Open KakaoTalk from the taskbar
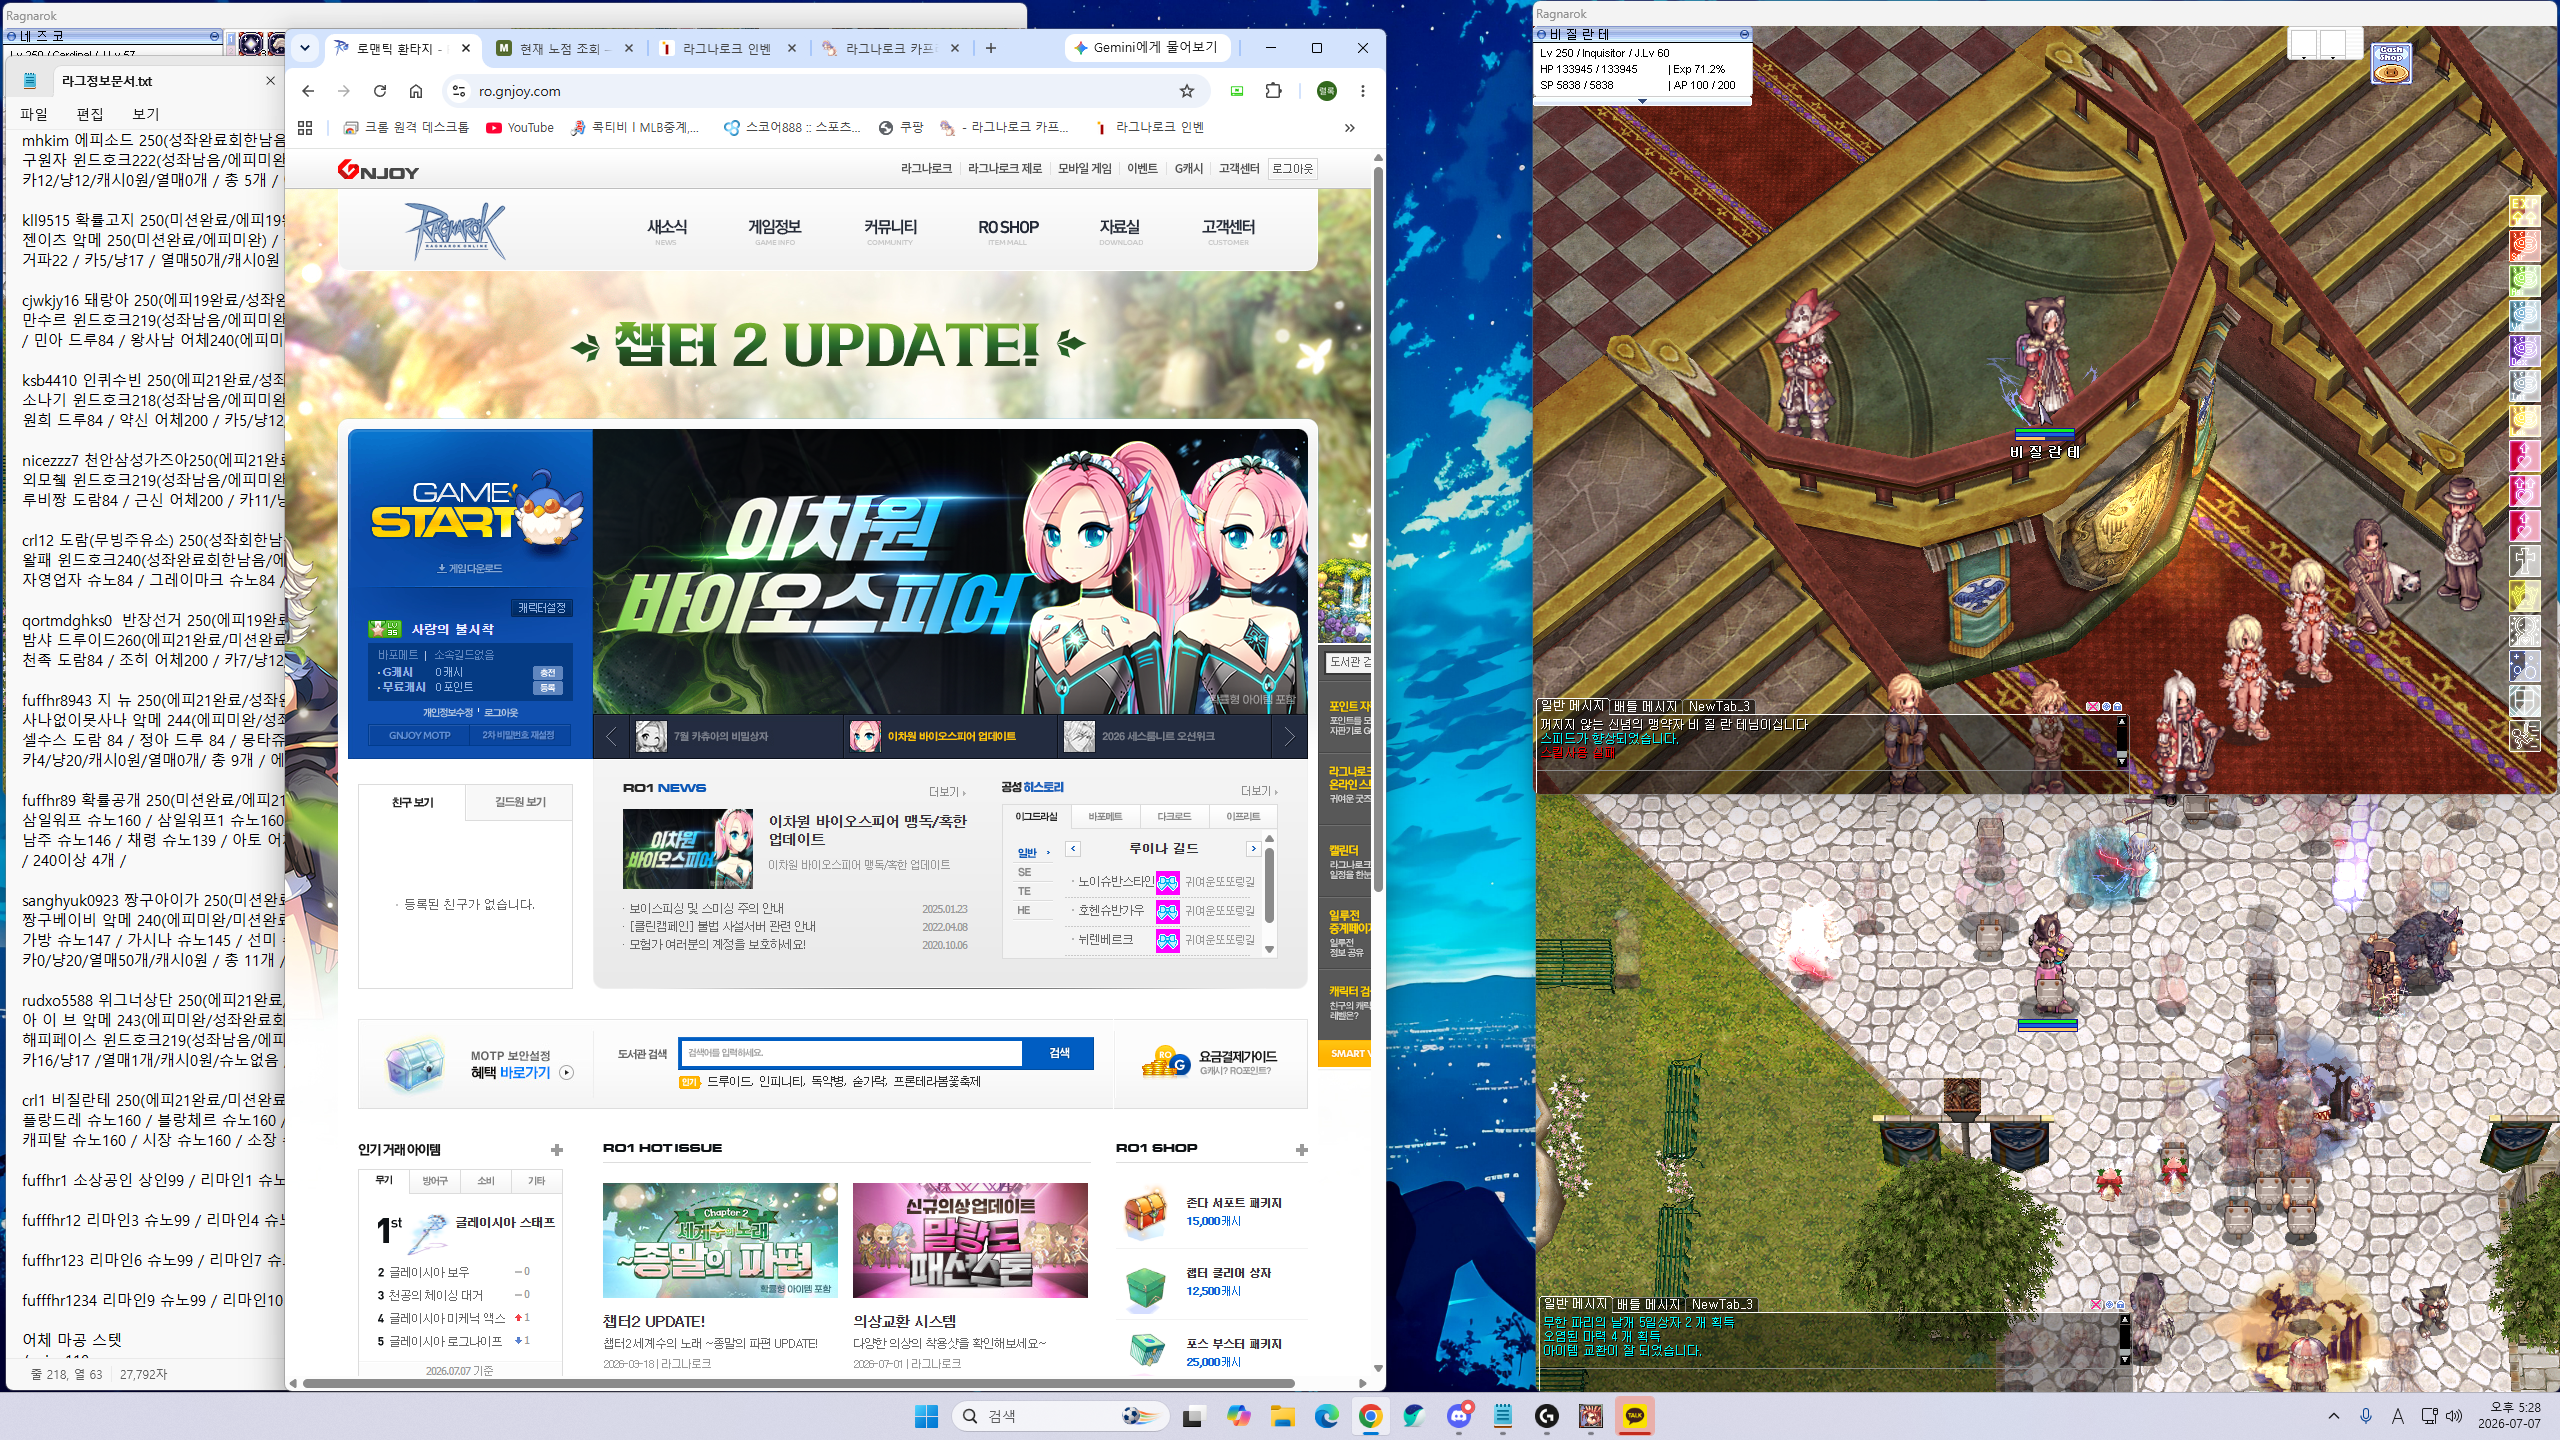This screenshot has height=1440, width=2560. click(x=1635, y=1416)
